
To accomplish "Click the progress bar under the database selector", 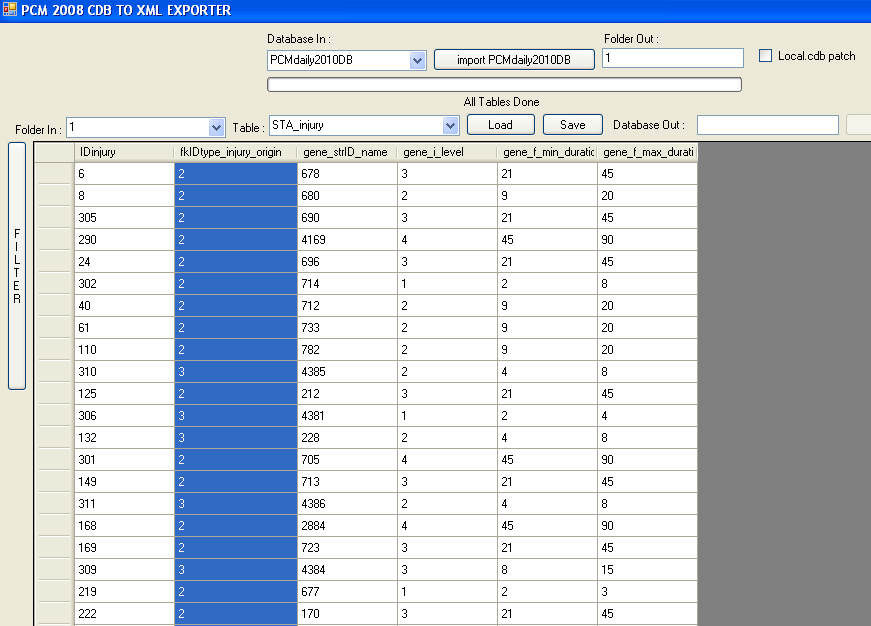I will point(504,84).
